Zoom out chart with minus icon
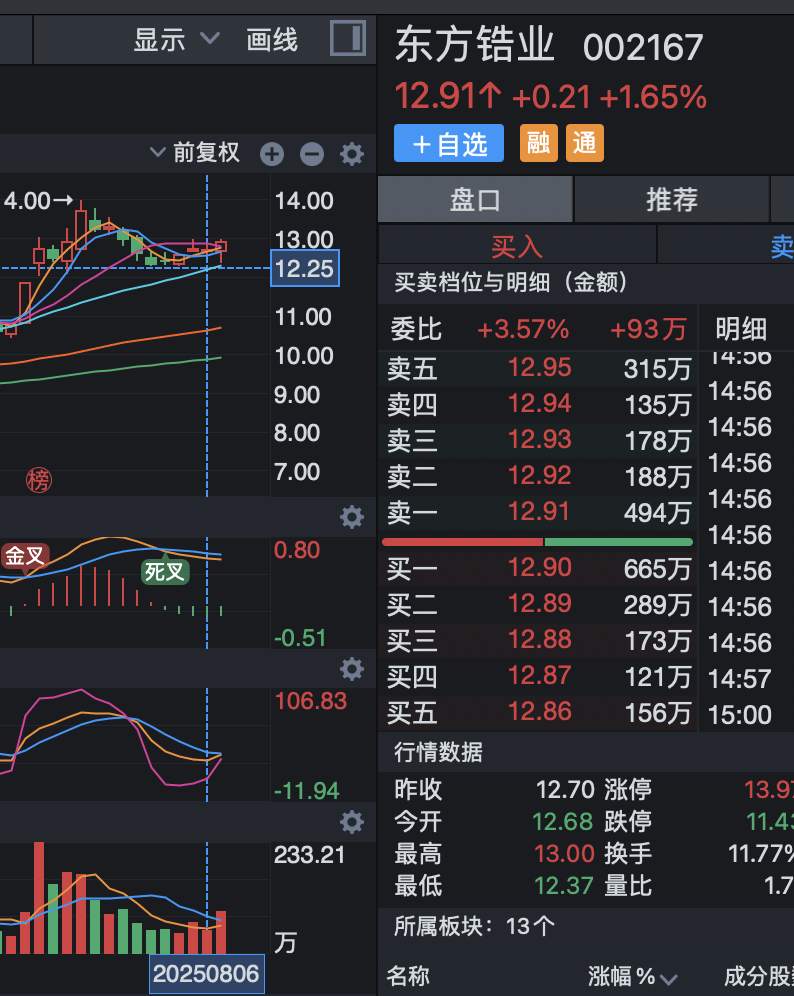 pos(312,154)
